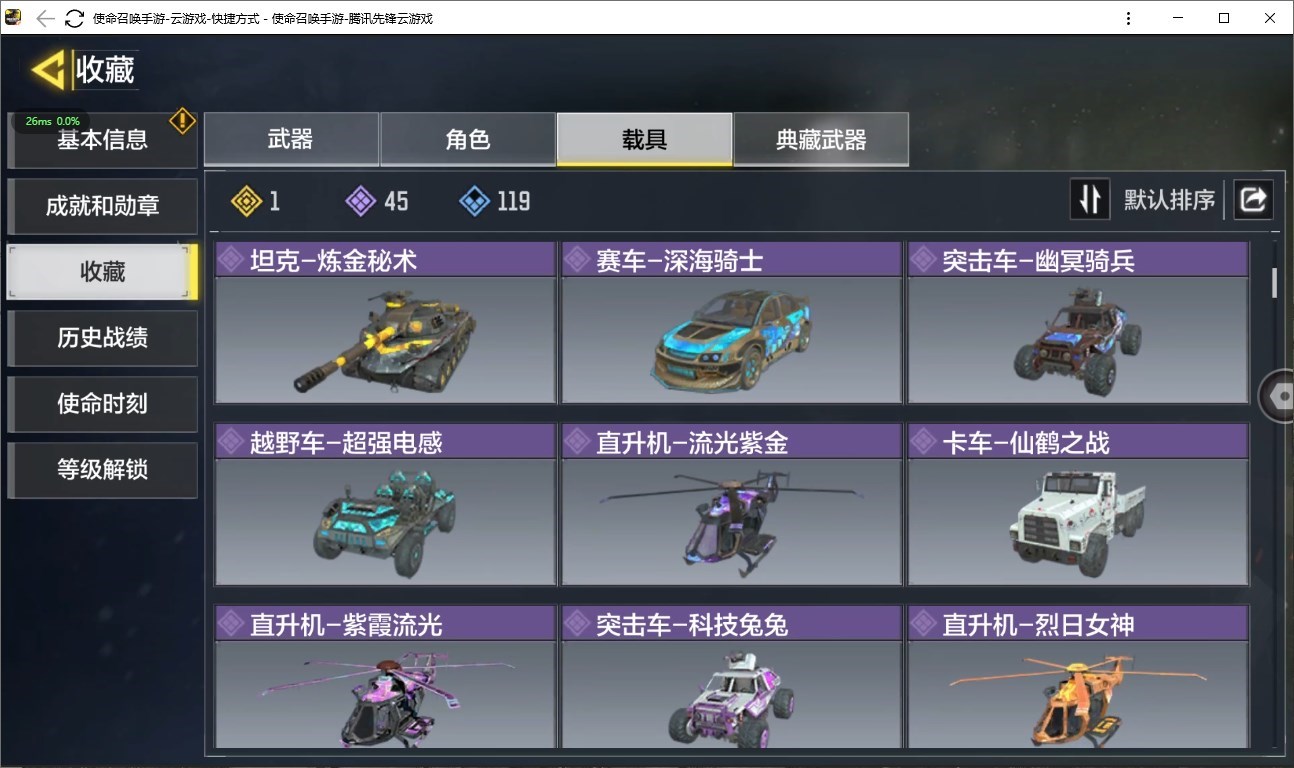1294x768 pixels.
Task: Click the yellow warning badge on 基本信息
Action: pos(182,121)
